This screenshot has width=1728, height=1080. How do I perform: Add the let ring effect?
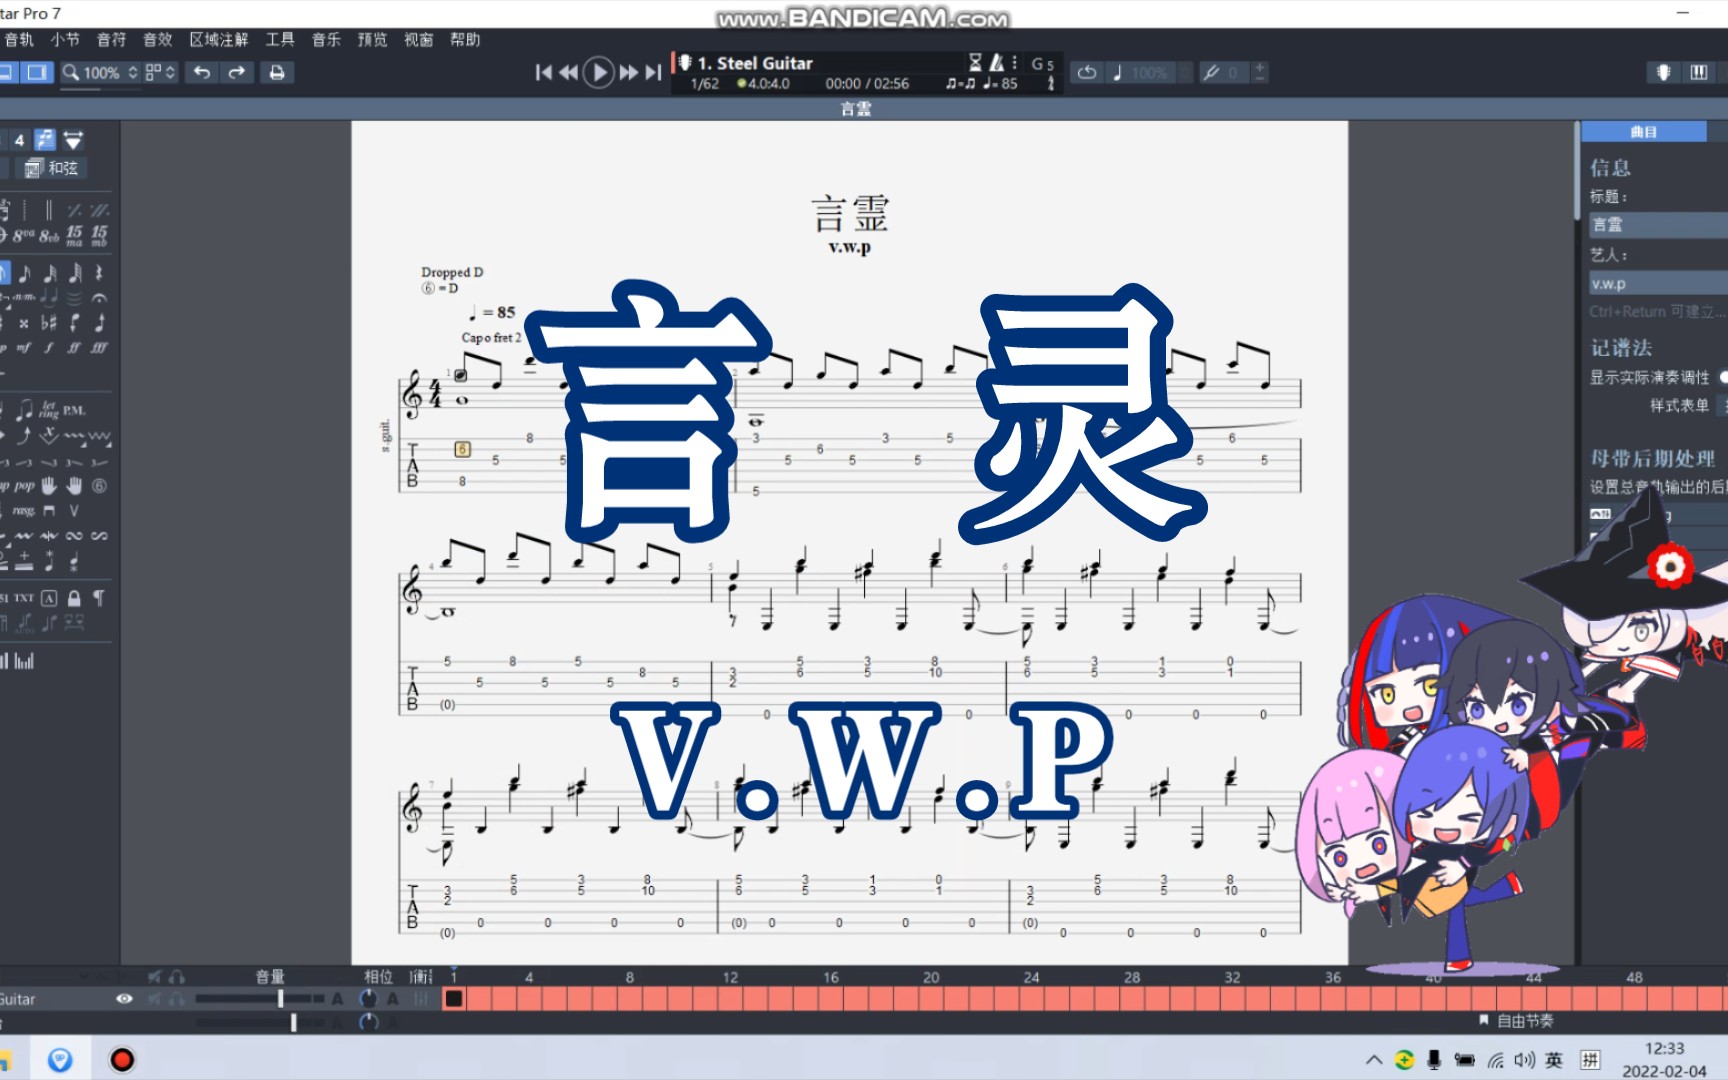click(49, 410)
